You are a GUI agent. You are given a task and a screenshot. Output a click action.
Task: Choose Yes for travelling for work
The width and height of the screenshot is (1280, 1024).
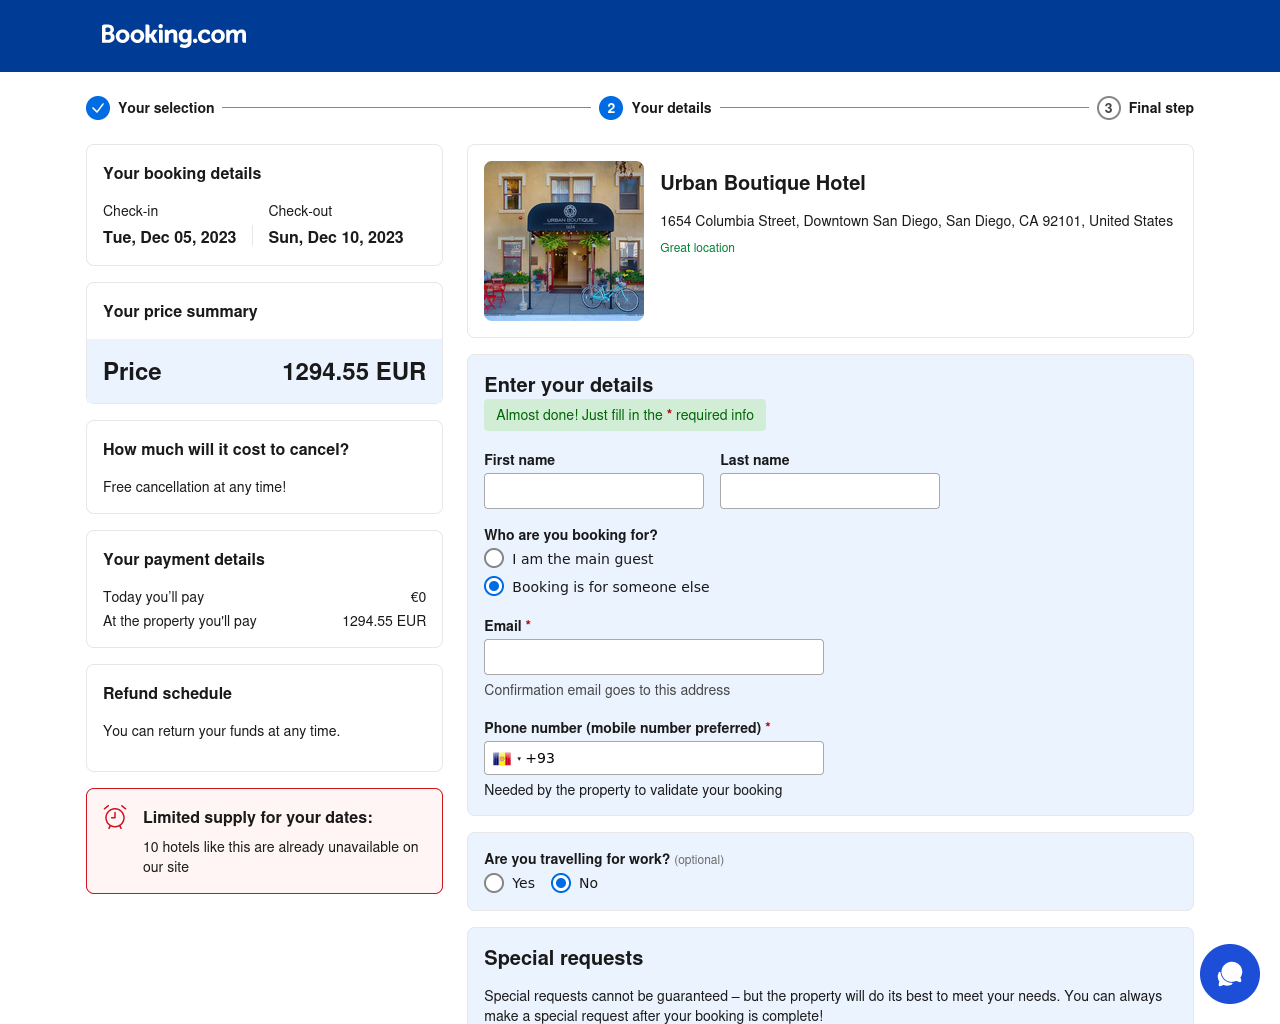[494, 883]
